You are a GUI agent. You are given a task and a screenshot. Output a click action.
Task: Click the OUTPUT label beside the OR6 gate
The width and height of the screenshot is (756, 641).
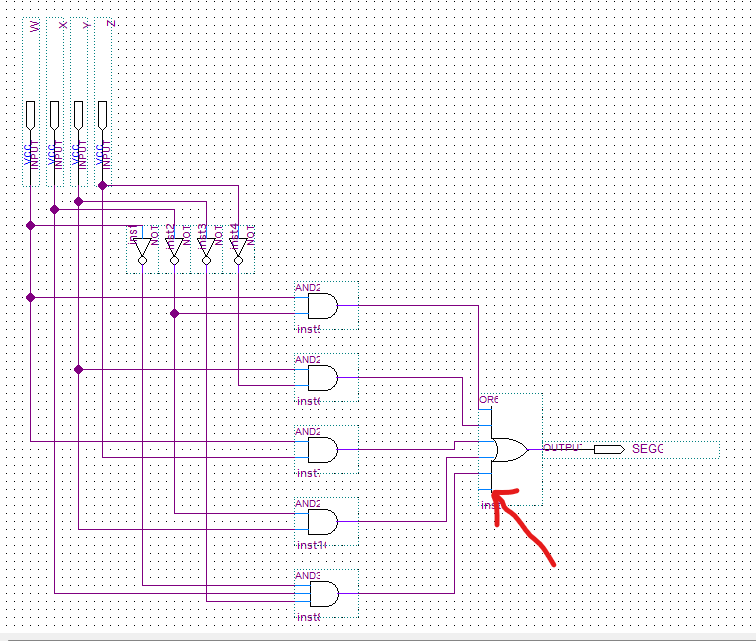[x=561, y=447]
